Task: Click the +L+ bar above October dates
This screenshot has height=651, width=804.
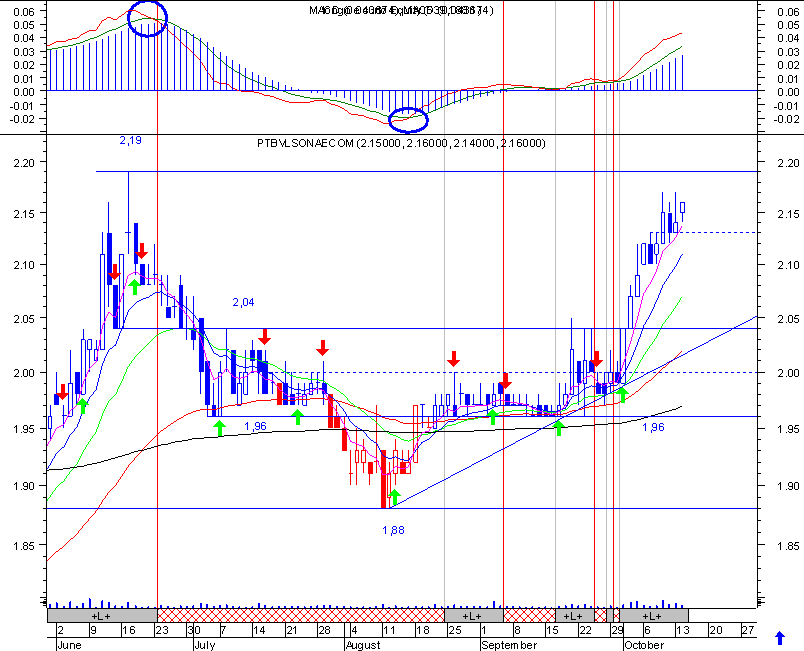Action: pos(653,616)
